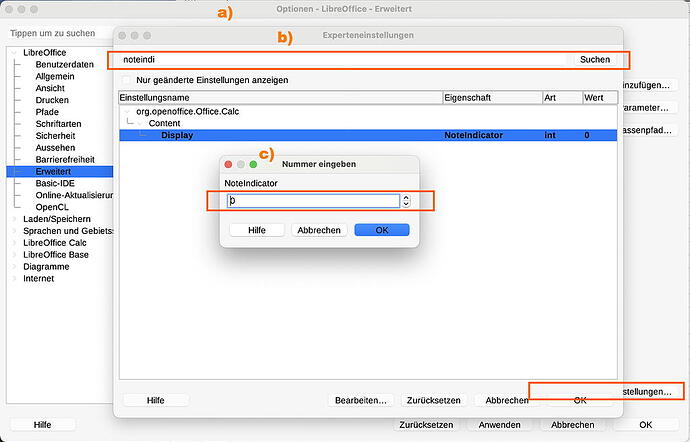Select Pfade in options tree

47,112
